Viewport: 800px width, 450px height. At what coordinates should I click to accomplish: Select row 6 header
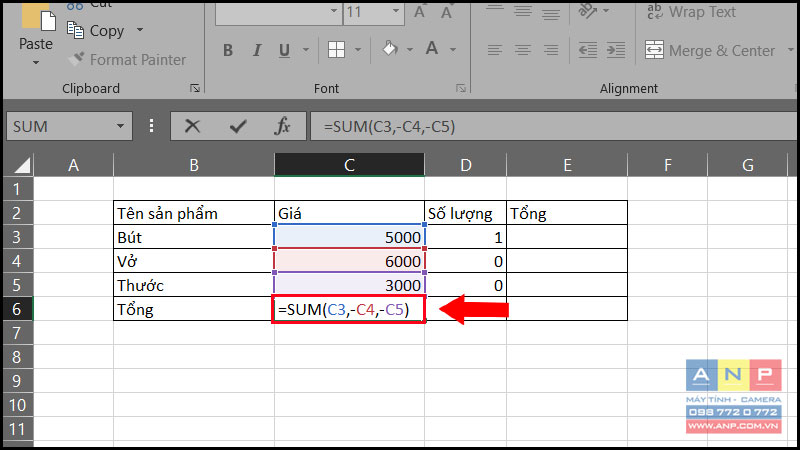(17, 309)
